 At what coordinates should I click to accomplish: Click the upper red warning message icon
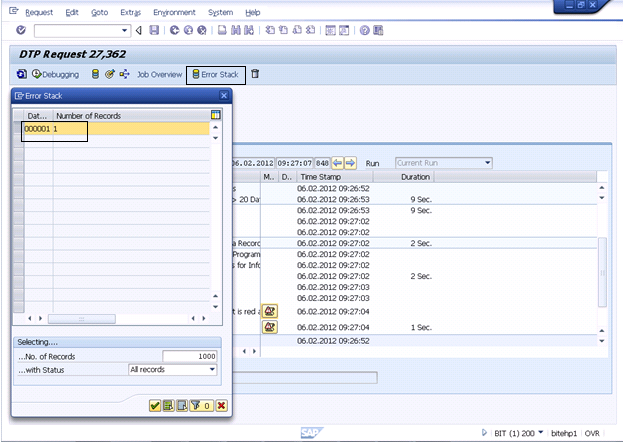[270, 311]
